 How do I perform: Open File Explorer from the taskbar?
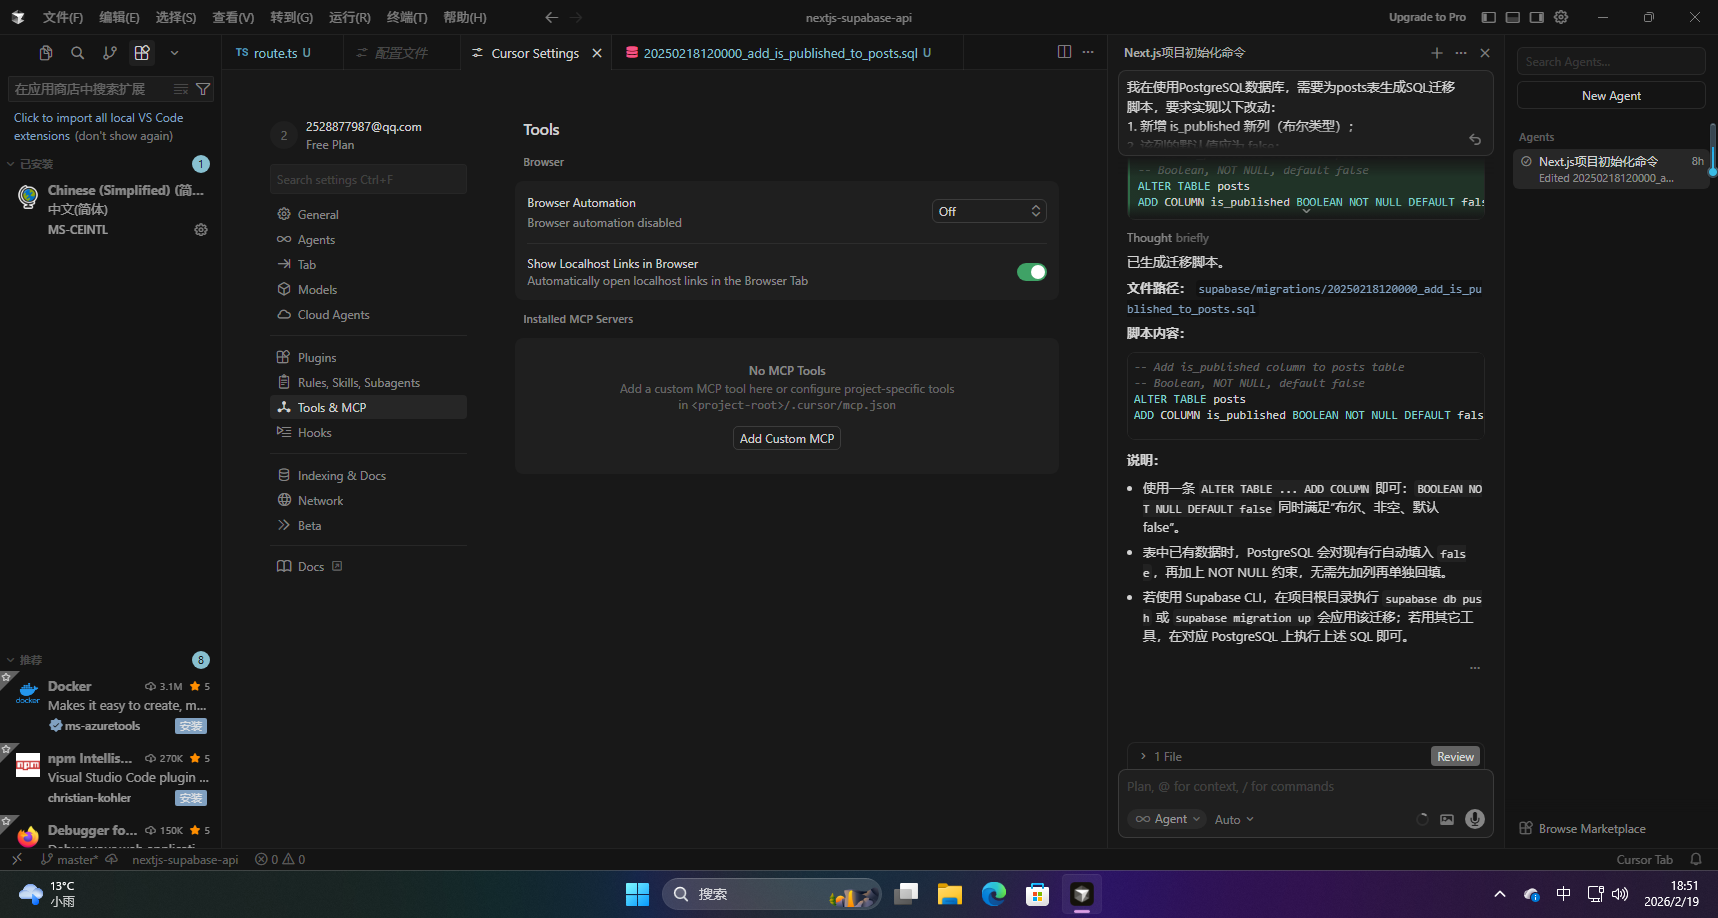pyautogui.click(x=950, y=894)
